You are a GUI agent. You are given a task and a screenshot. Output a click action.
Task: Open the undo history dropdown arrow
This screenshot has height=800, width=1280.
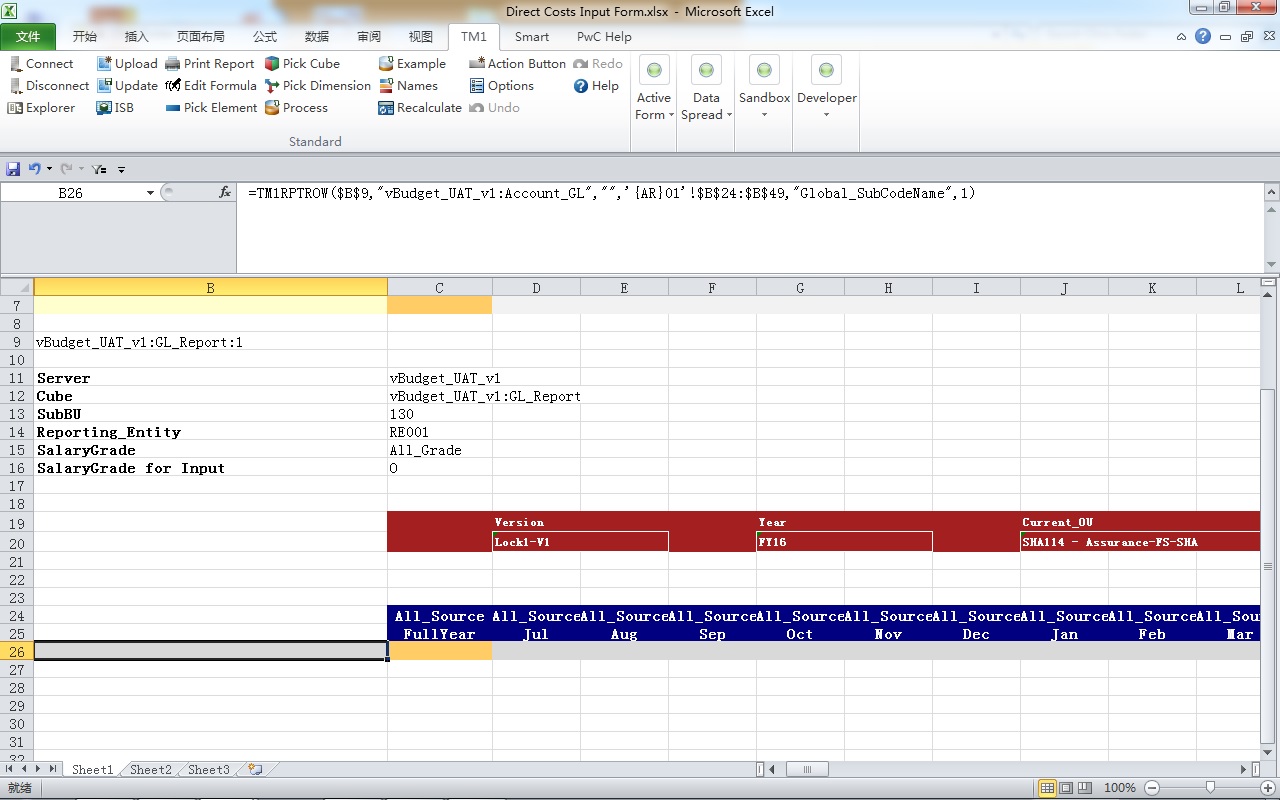pos(49,169)
